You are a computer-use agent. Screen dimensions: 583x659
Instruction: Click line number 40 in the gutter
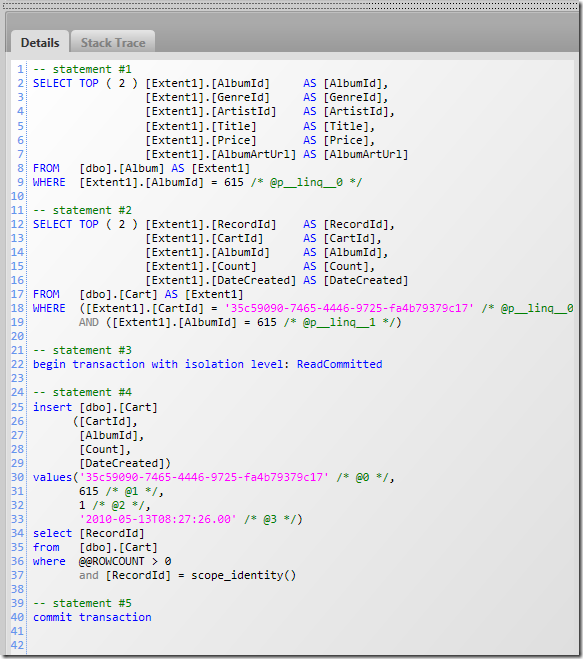[x=18, y=617]
